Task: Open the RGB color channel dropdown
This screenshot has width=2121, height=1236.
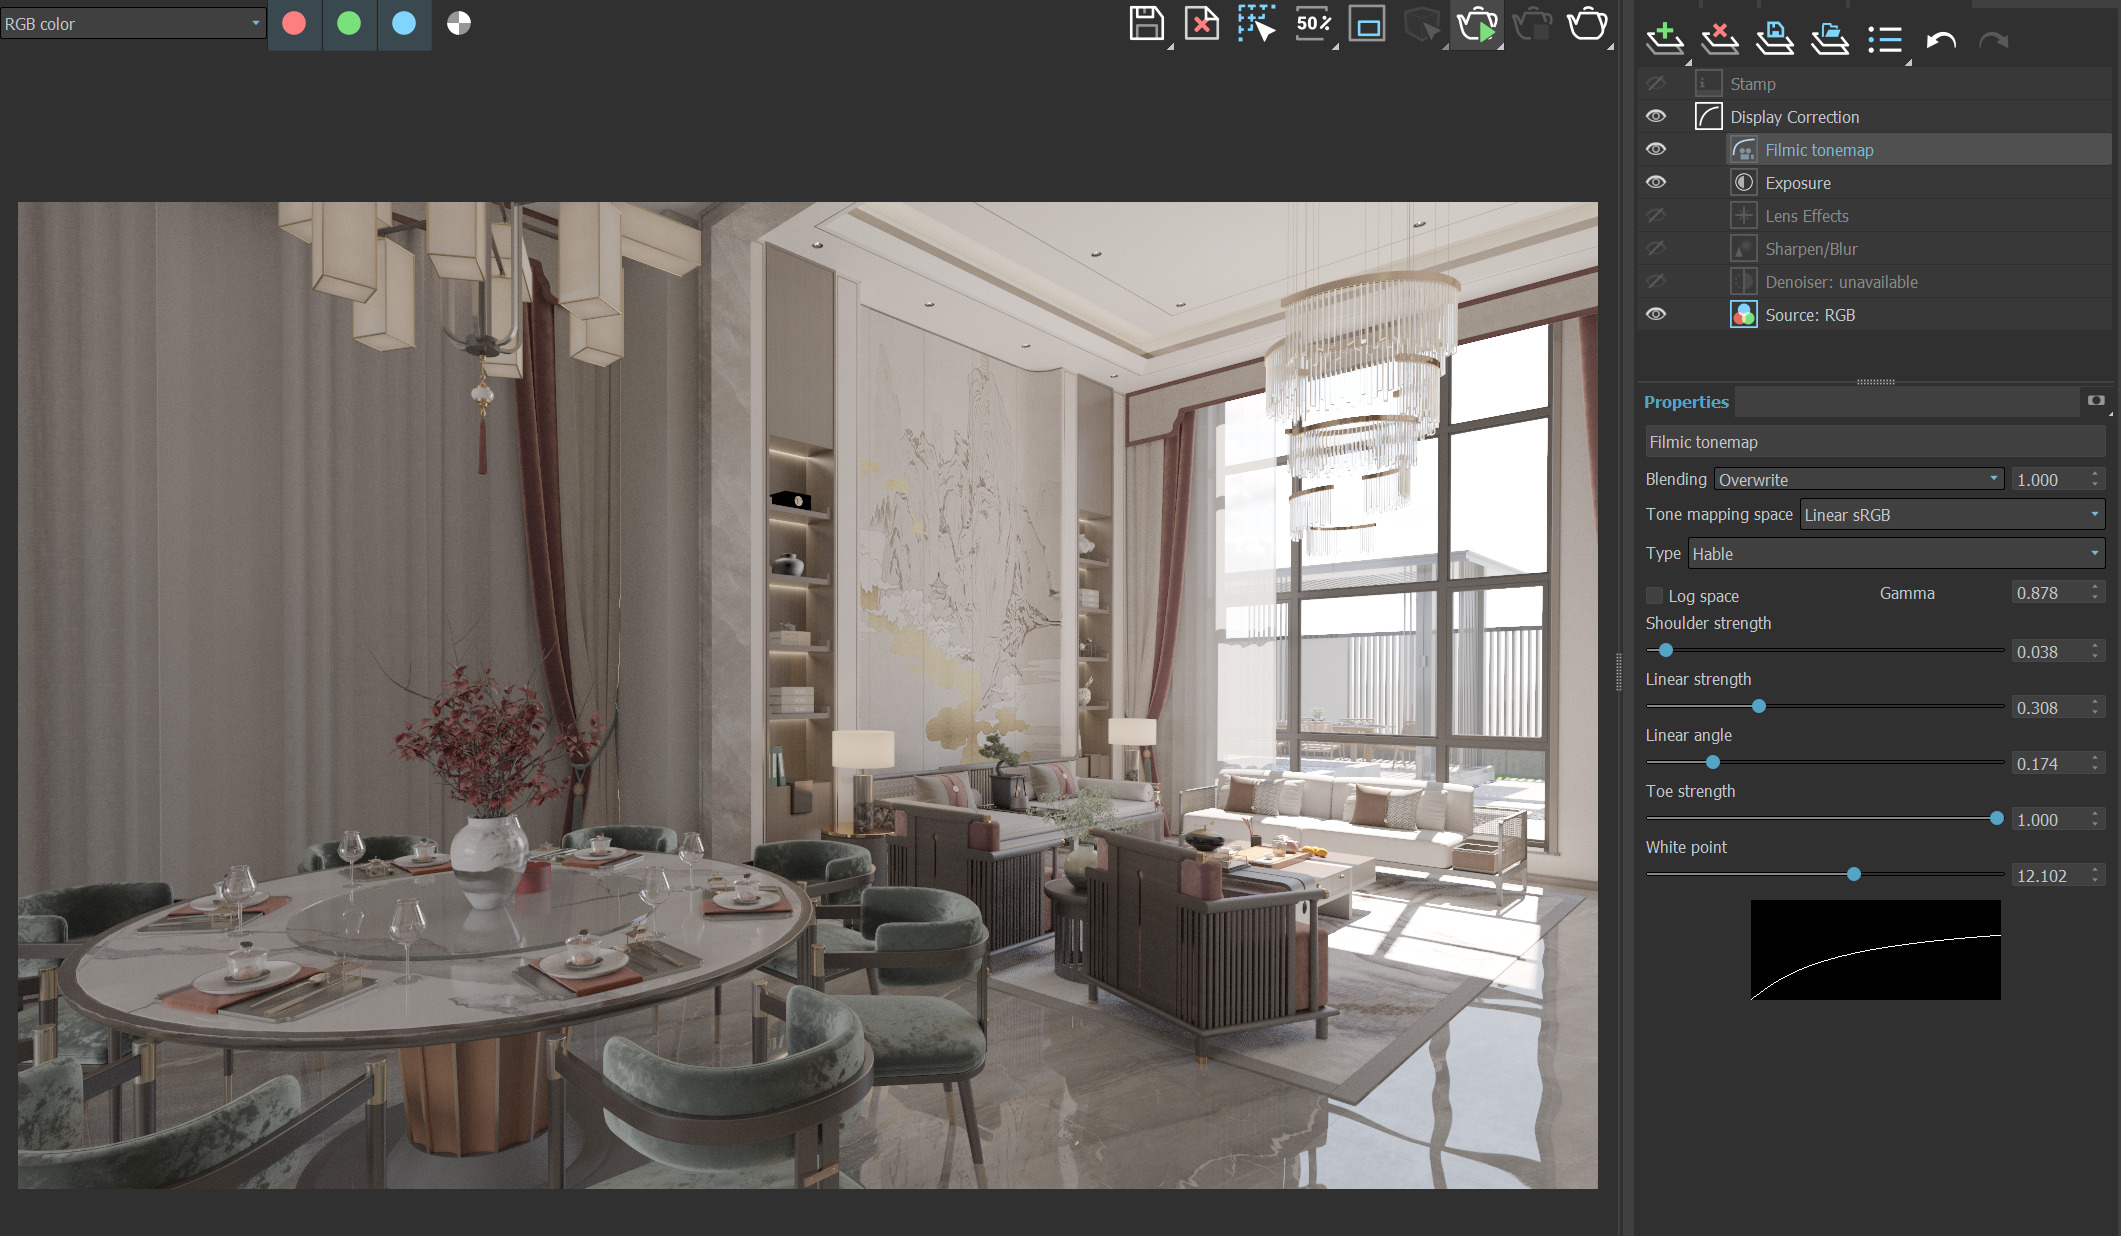Action: 133,24
